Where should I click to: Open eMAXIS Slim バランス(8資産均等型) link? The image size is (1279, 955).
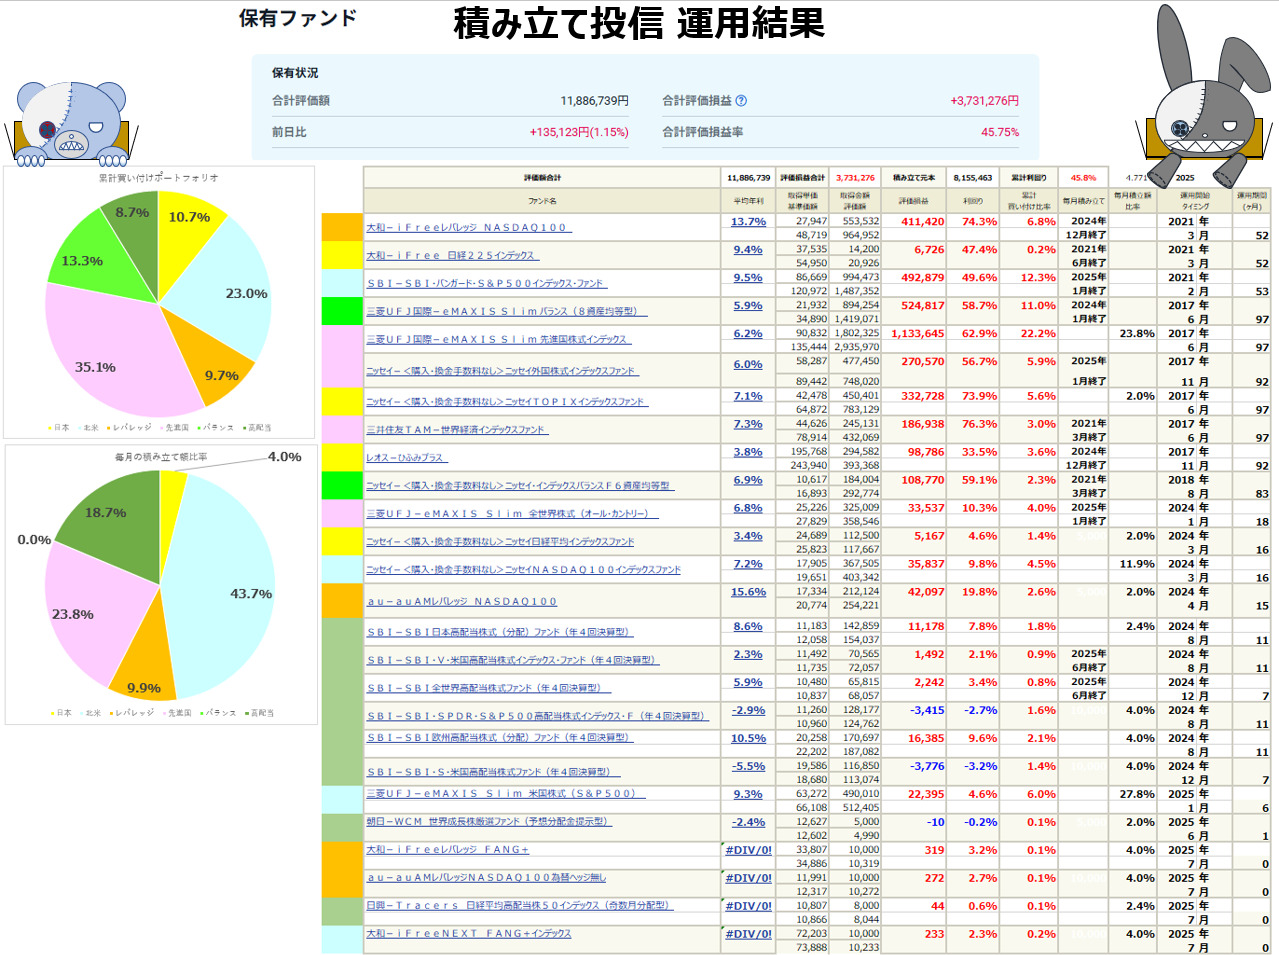506,312
